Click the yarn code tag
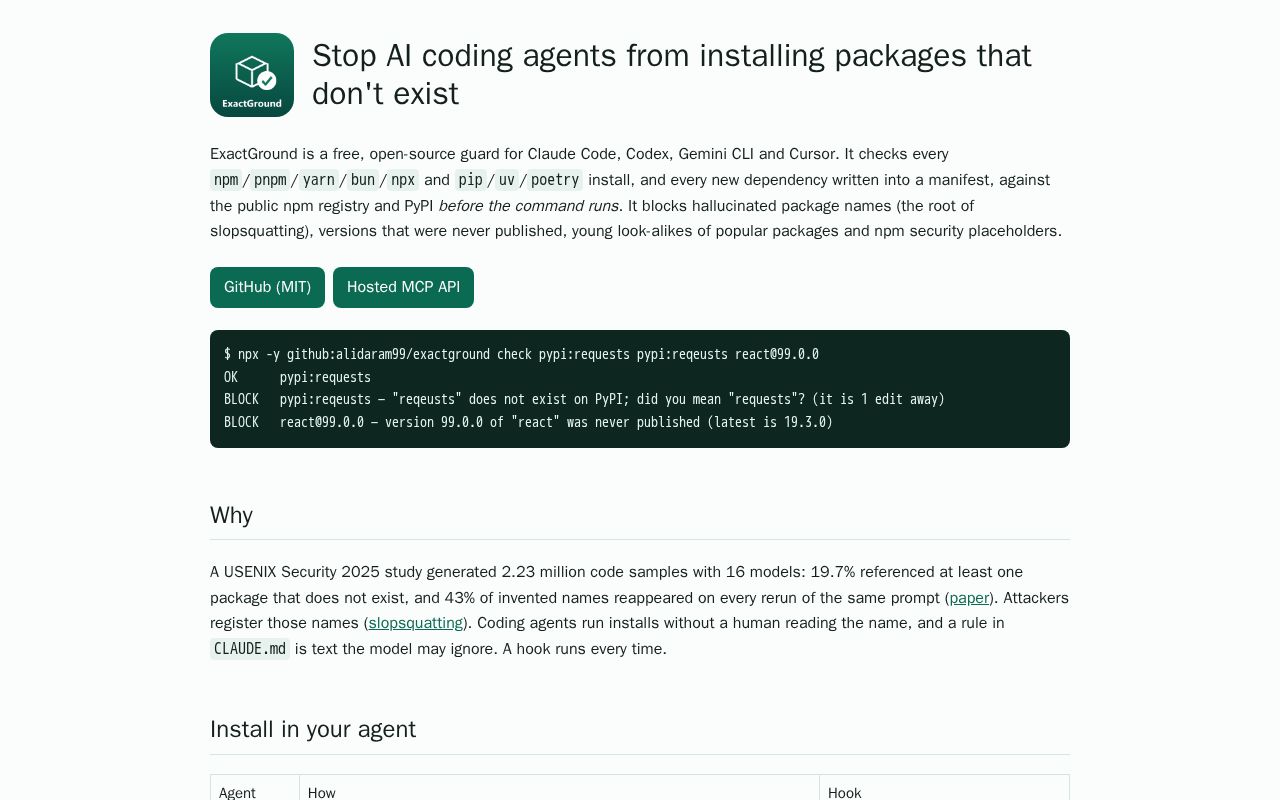Screen dimensions: 1280x800 318,180
